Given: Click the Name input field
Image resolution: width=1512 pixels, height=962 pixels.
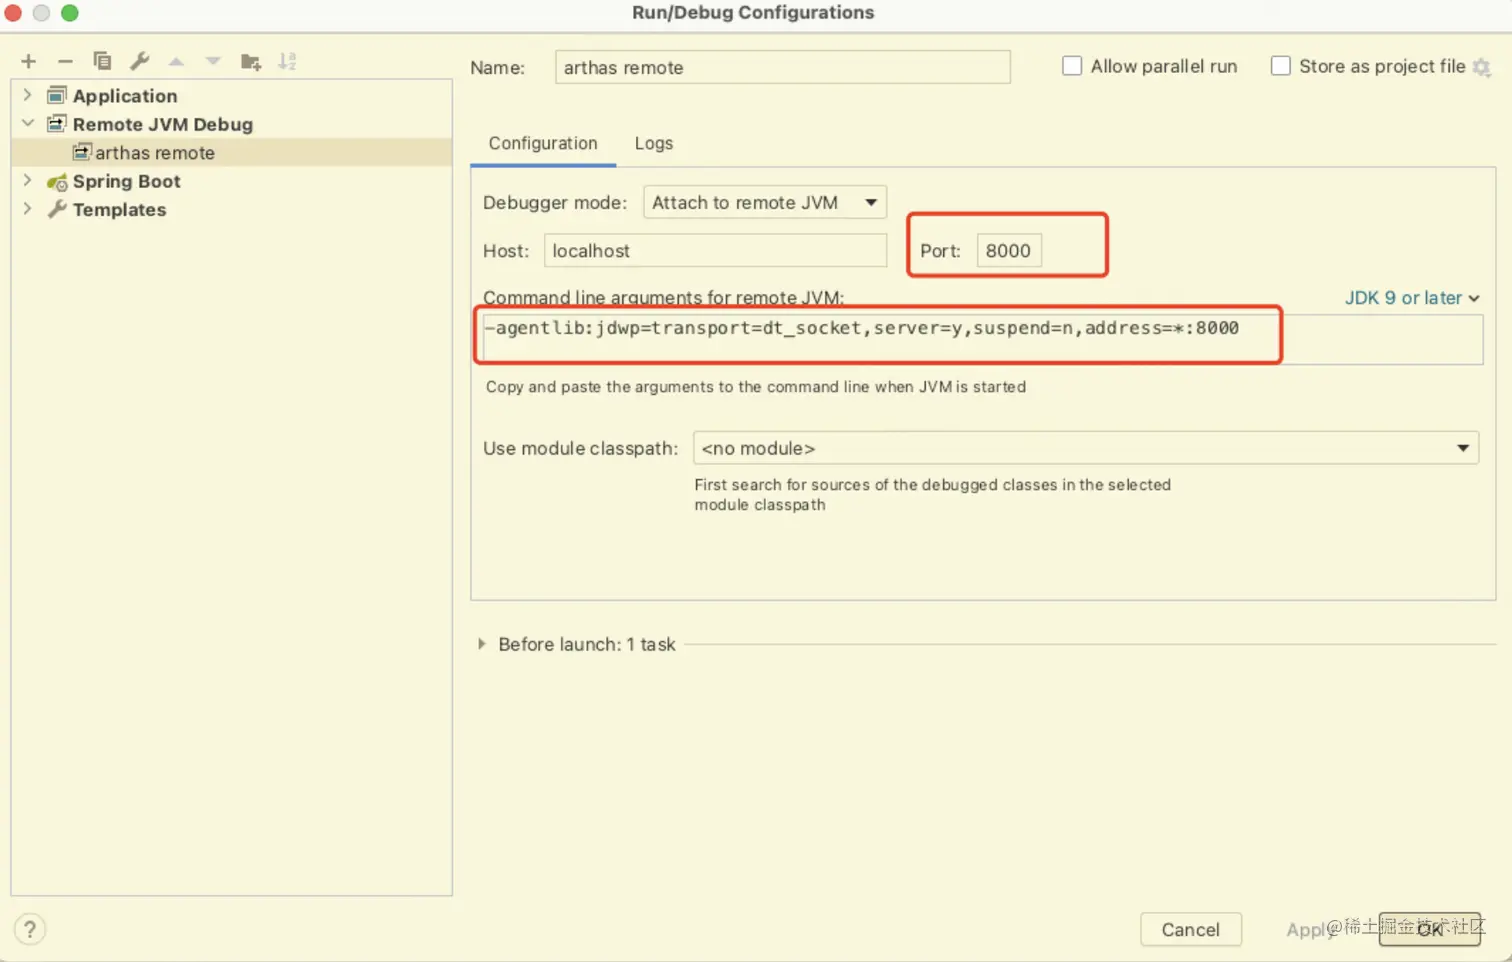Looking at the screenshot, I should [x=782, y=67].
